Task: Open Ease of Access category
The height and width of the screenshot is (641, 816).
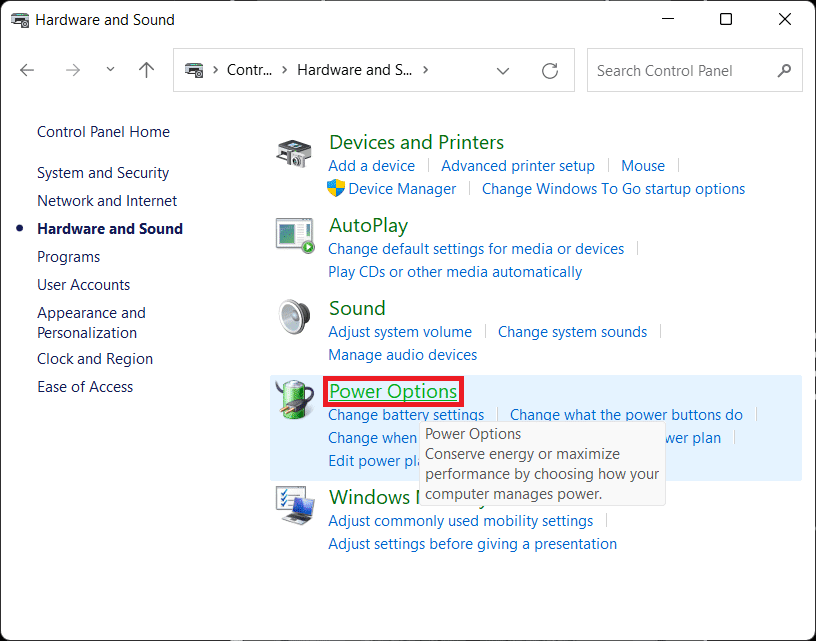Action: [x=85, y=387]
